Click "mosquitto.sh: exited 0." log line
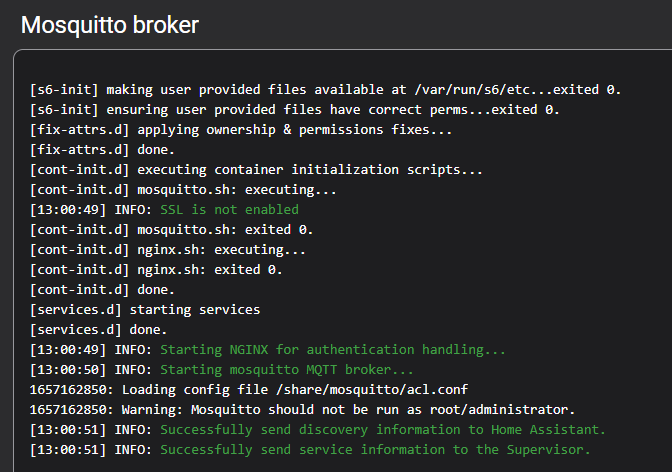This screenshot has width=672, height=472. click(171, 230)
